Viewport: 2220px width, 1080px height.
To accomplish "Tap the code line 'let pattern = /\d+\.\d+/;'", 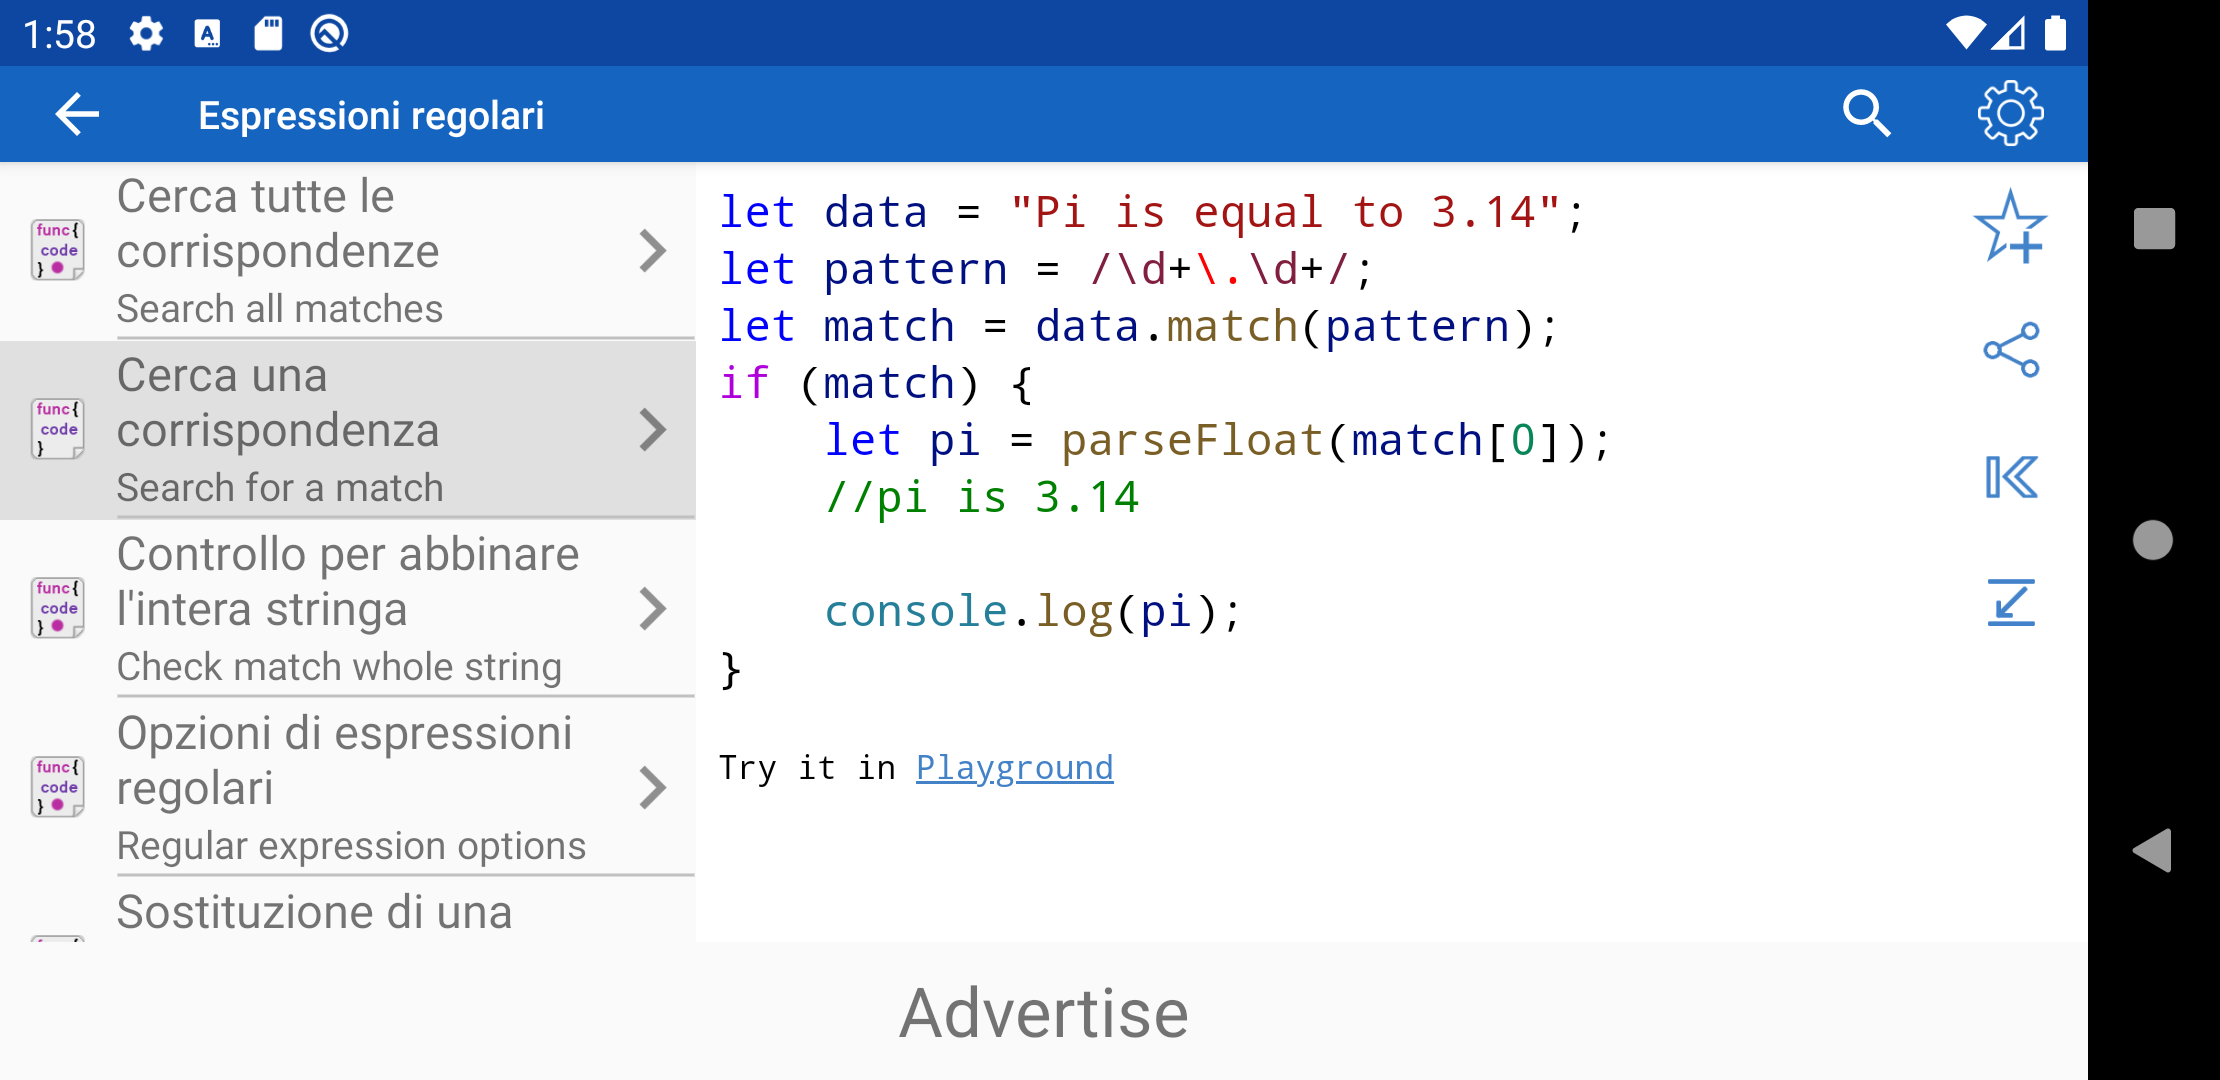I will click(1047, 269).
